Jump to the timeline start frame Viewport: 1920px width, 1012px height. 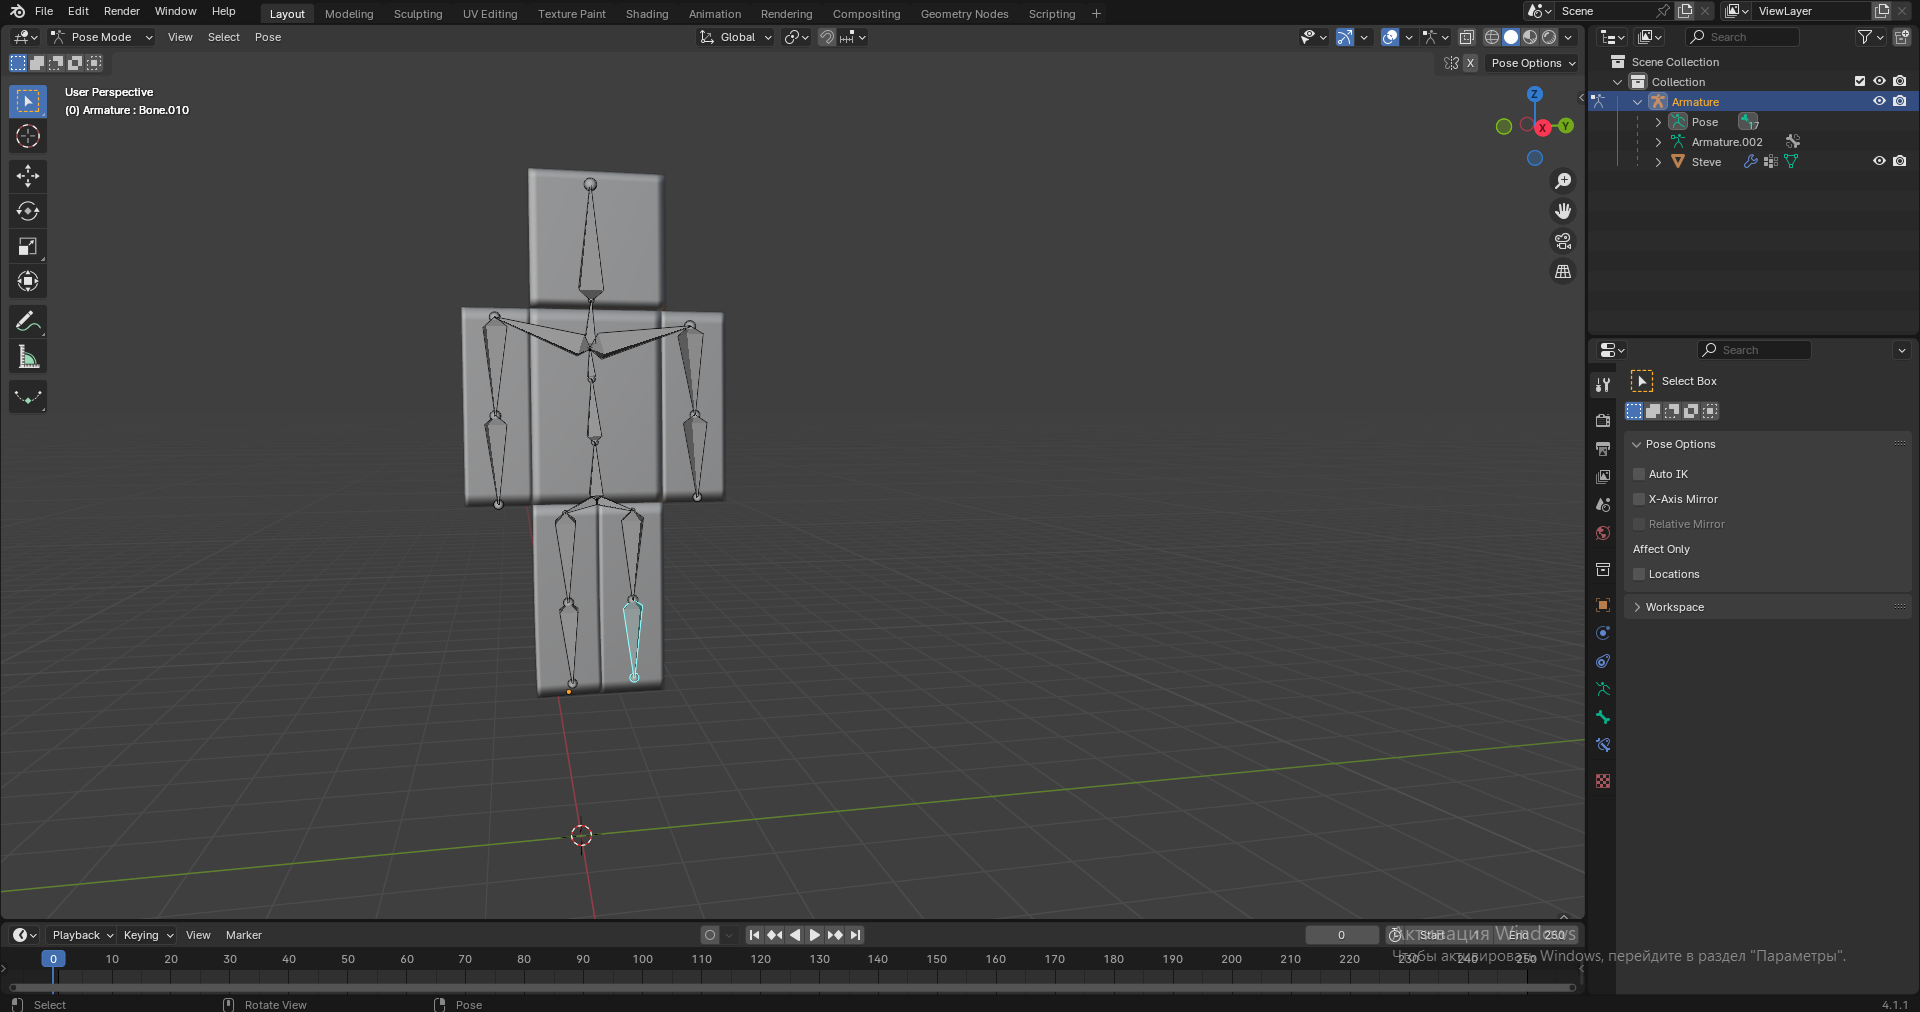tap(754, 935)
